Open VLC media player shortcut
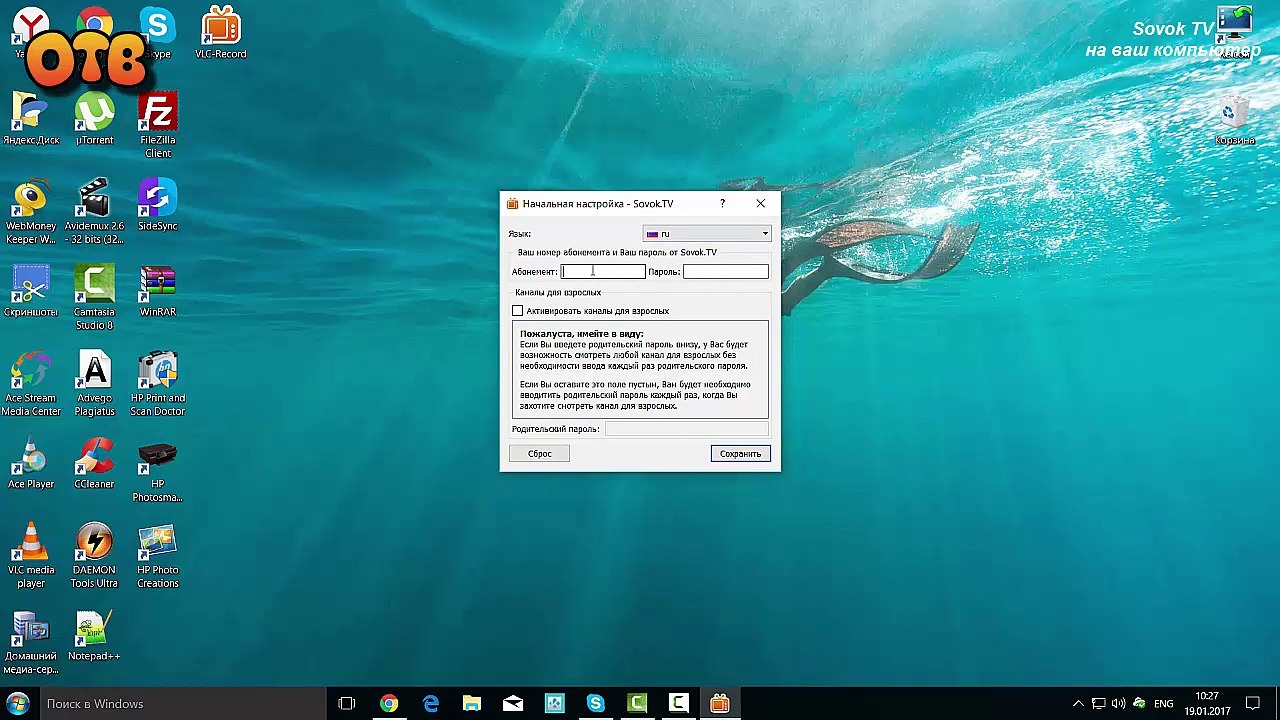 (31, 546)
